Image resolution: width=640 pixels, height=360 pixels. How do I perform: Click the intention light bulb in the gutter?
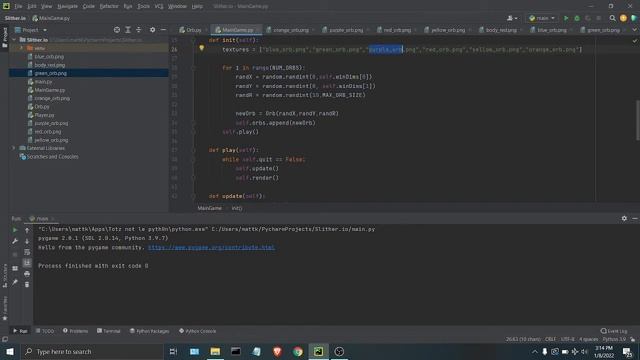[201, 48]
